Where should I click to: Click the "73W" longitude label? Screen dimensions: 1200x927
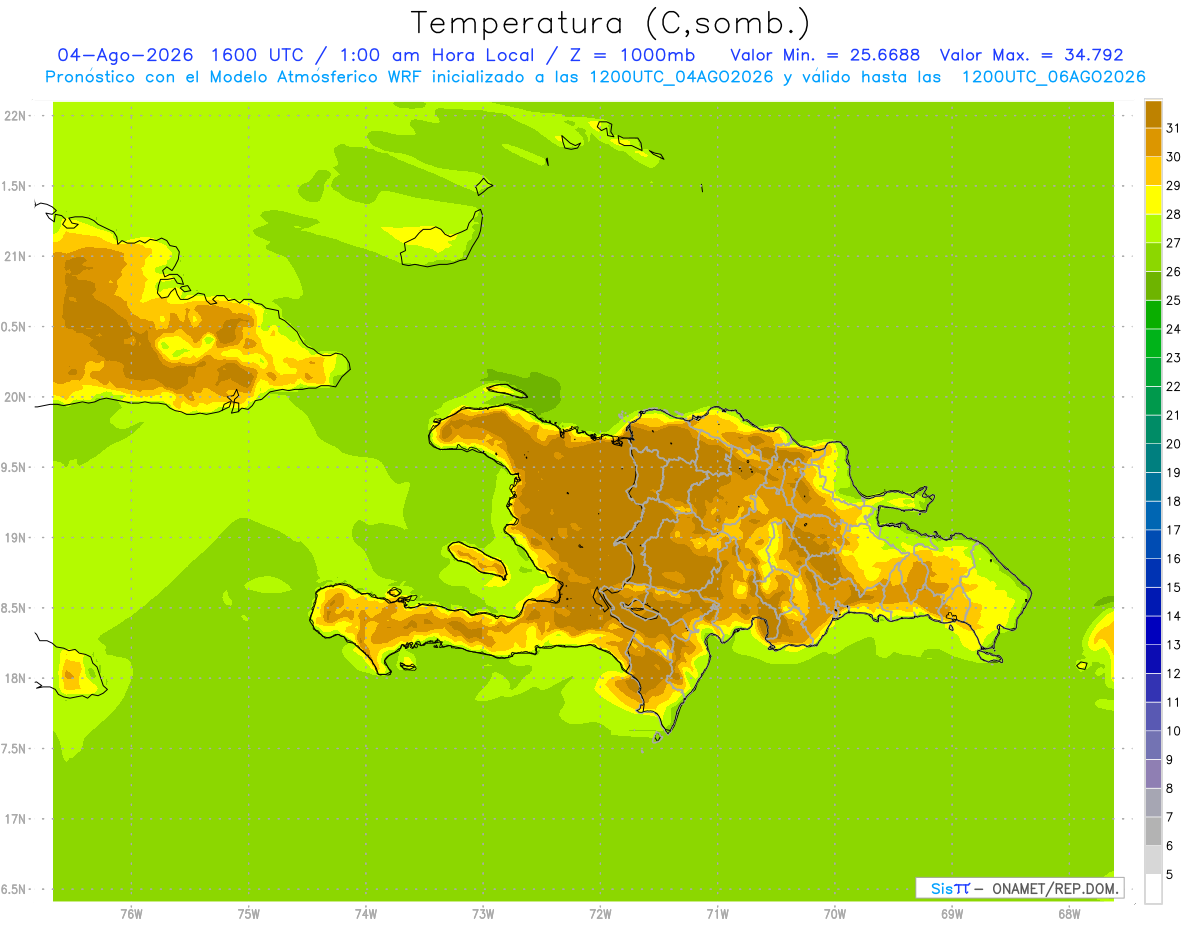click(x=483, y=914)
